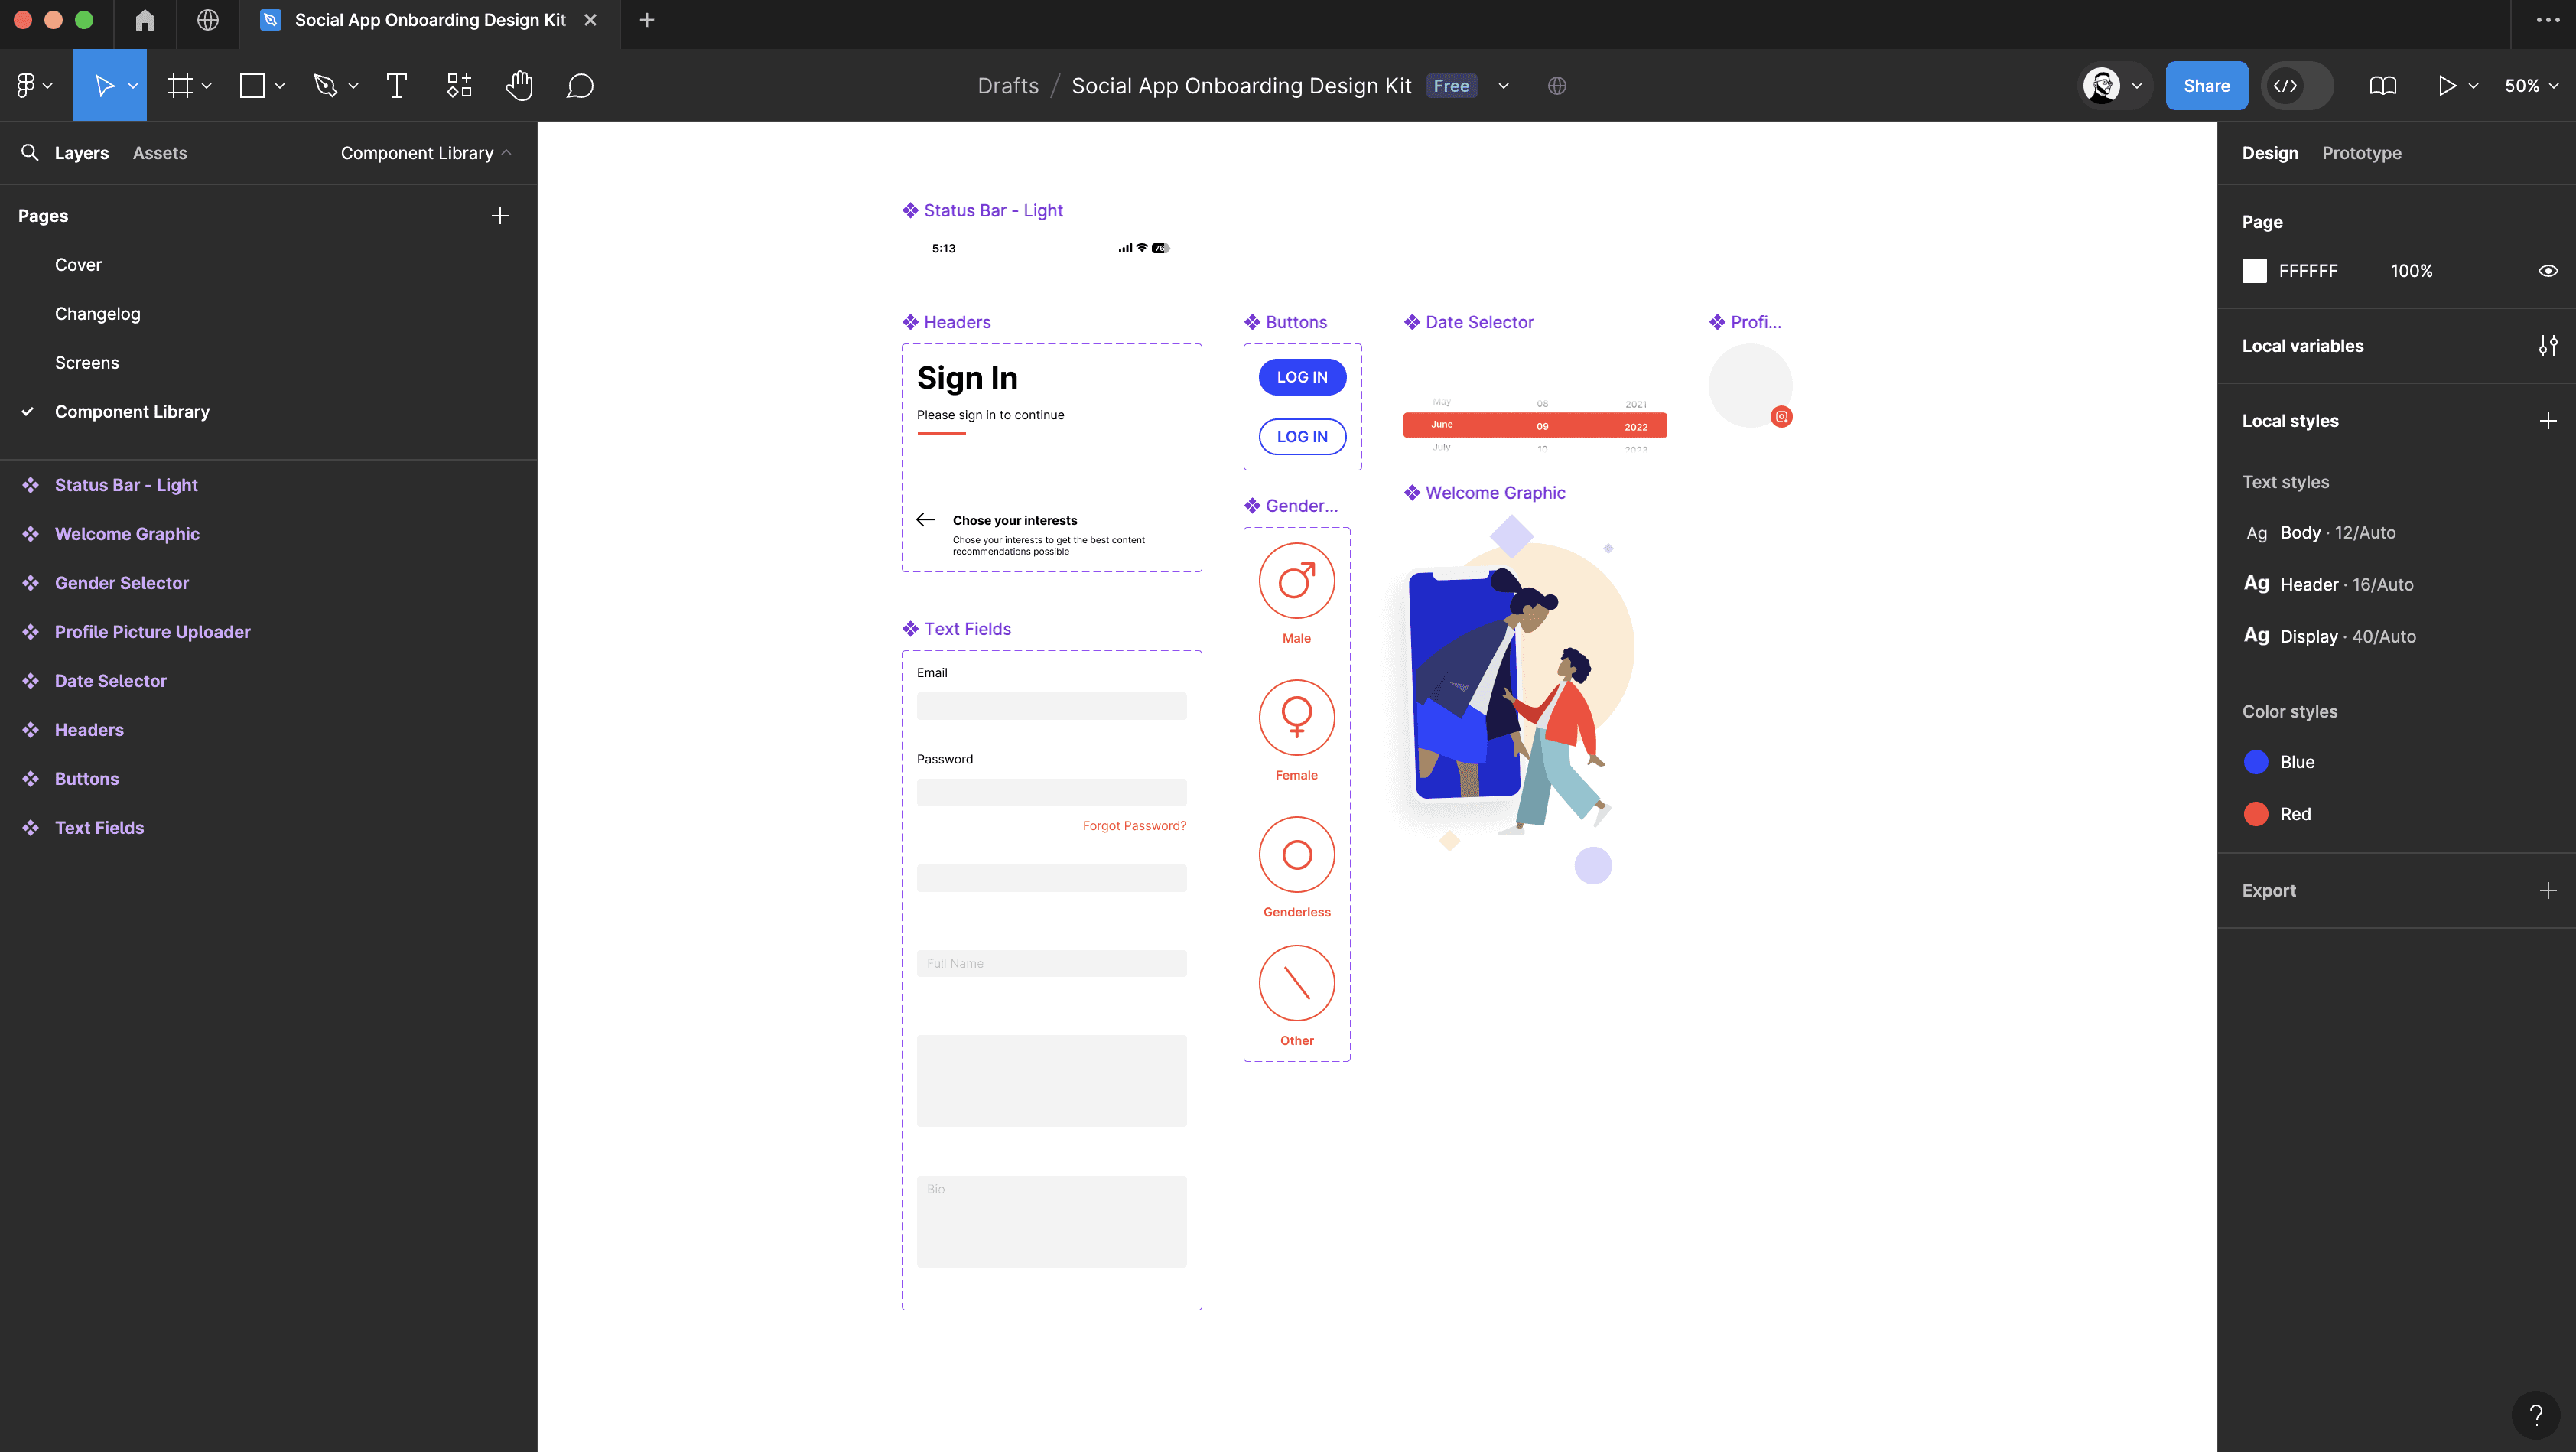
Task: Open the present options chevron
Action: pos(2474,86)
